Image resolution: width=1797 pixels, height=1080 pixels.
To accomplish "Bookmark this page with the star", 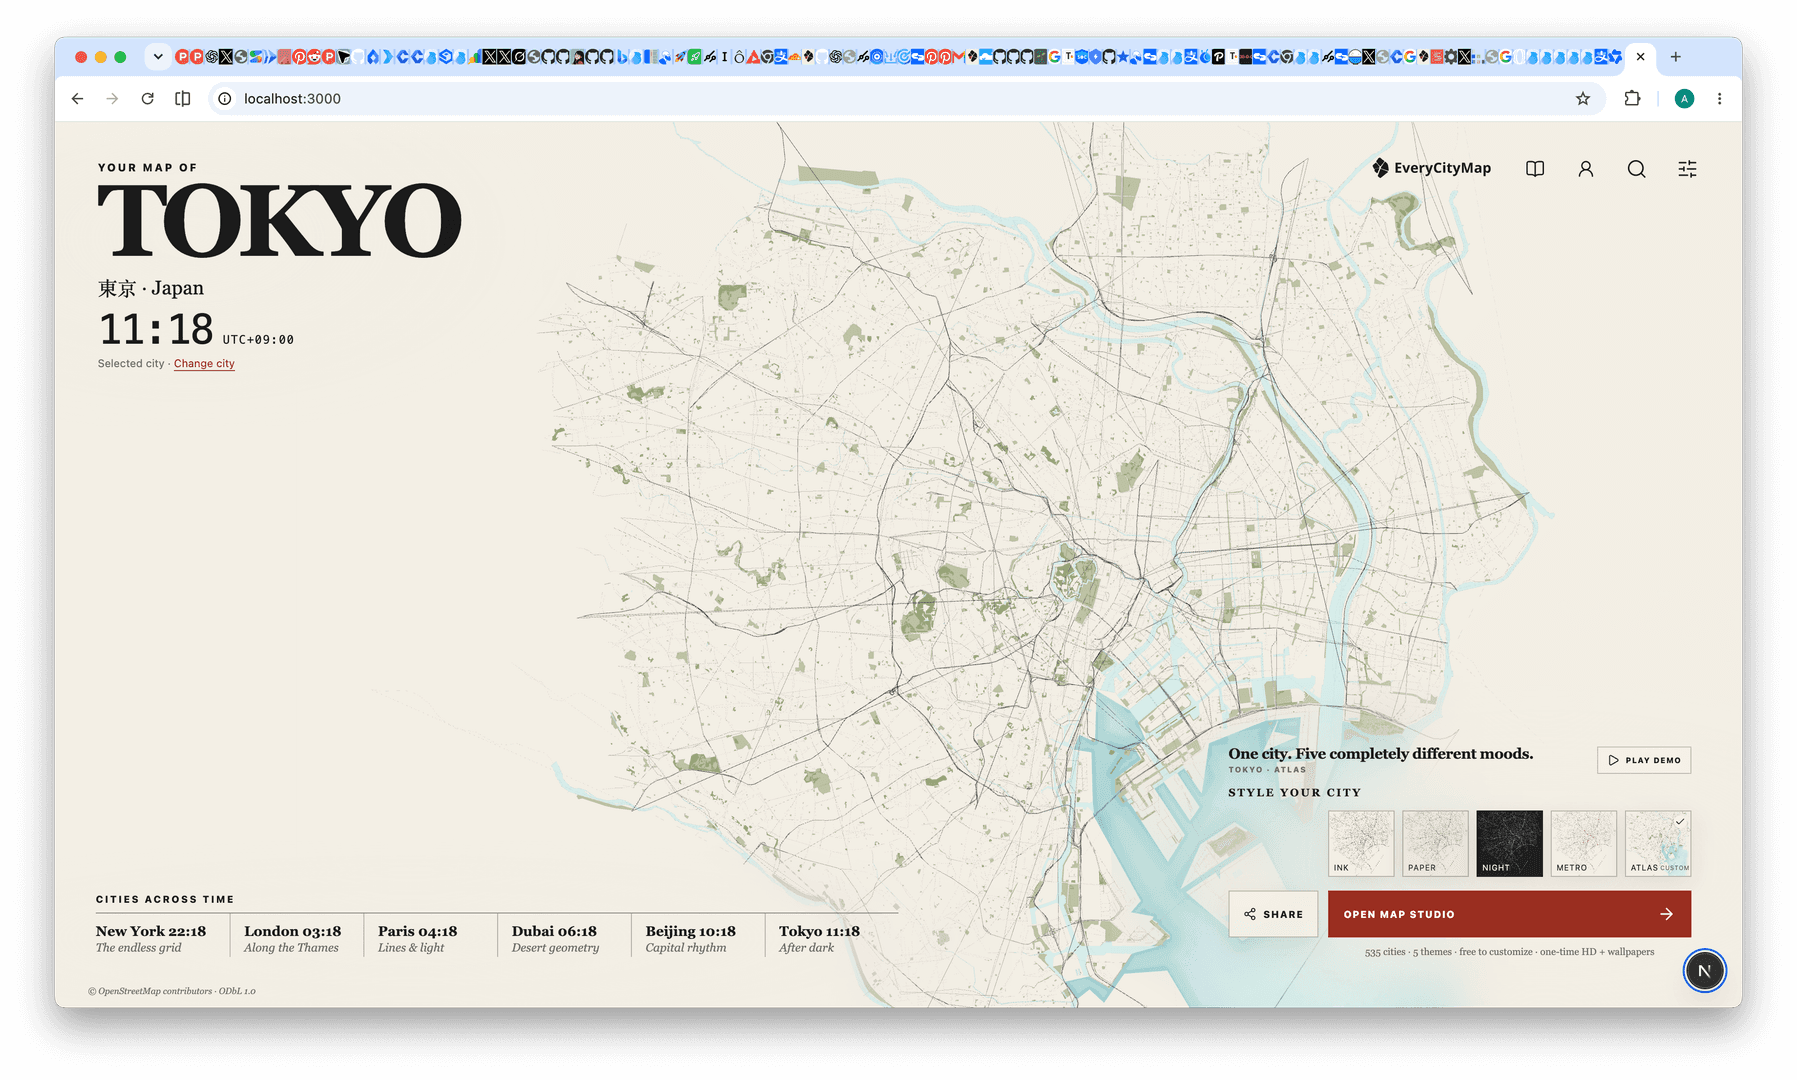I will point(1583,98).
